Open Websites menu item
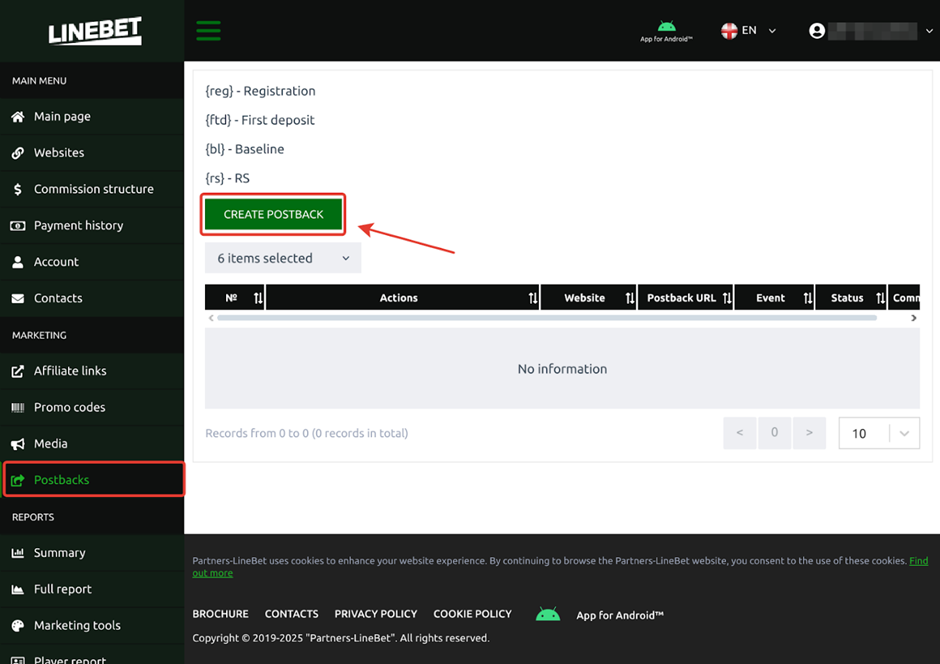 (x=92, y=153)
